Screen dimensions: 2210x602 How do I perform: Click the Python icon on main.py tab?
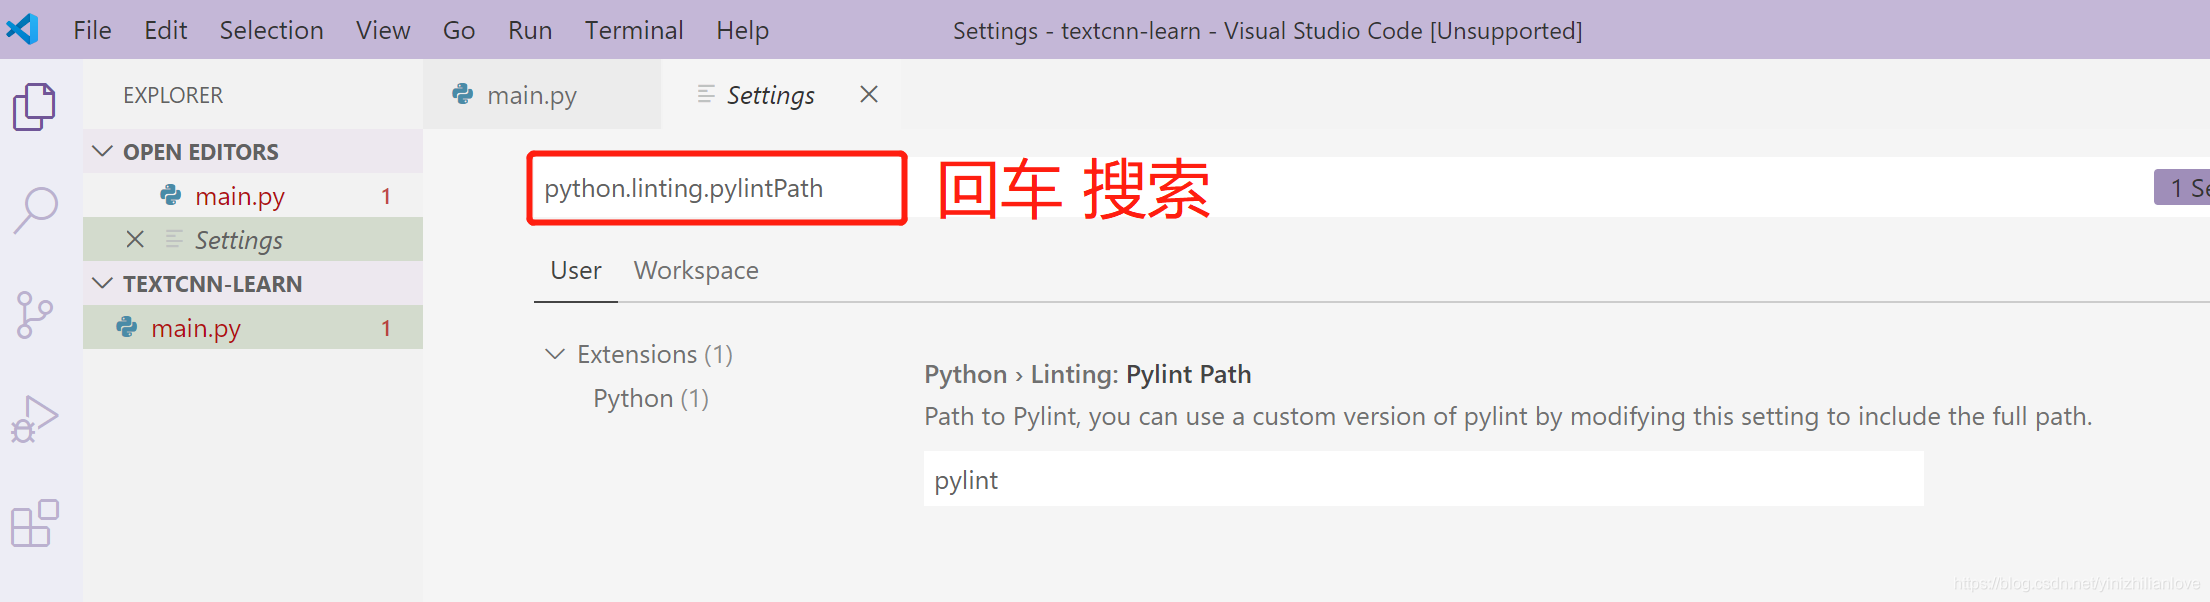tap(463, 94)
